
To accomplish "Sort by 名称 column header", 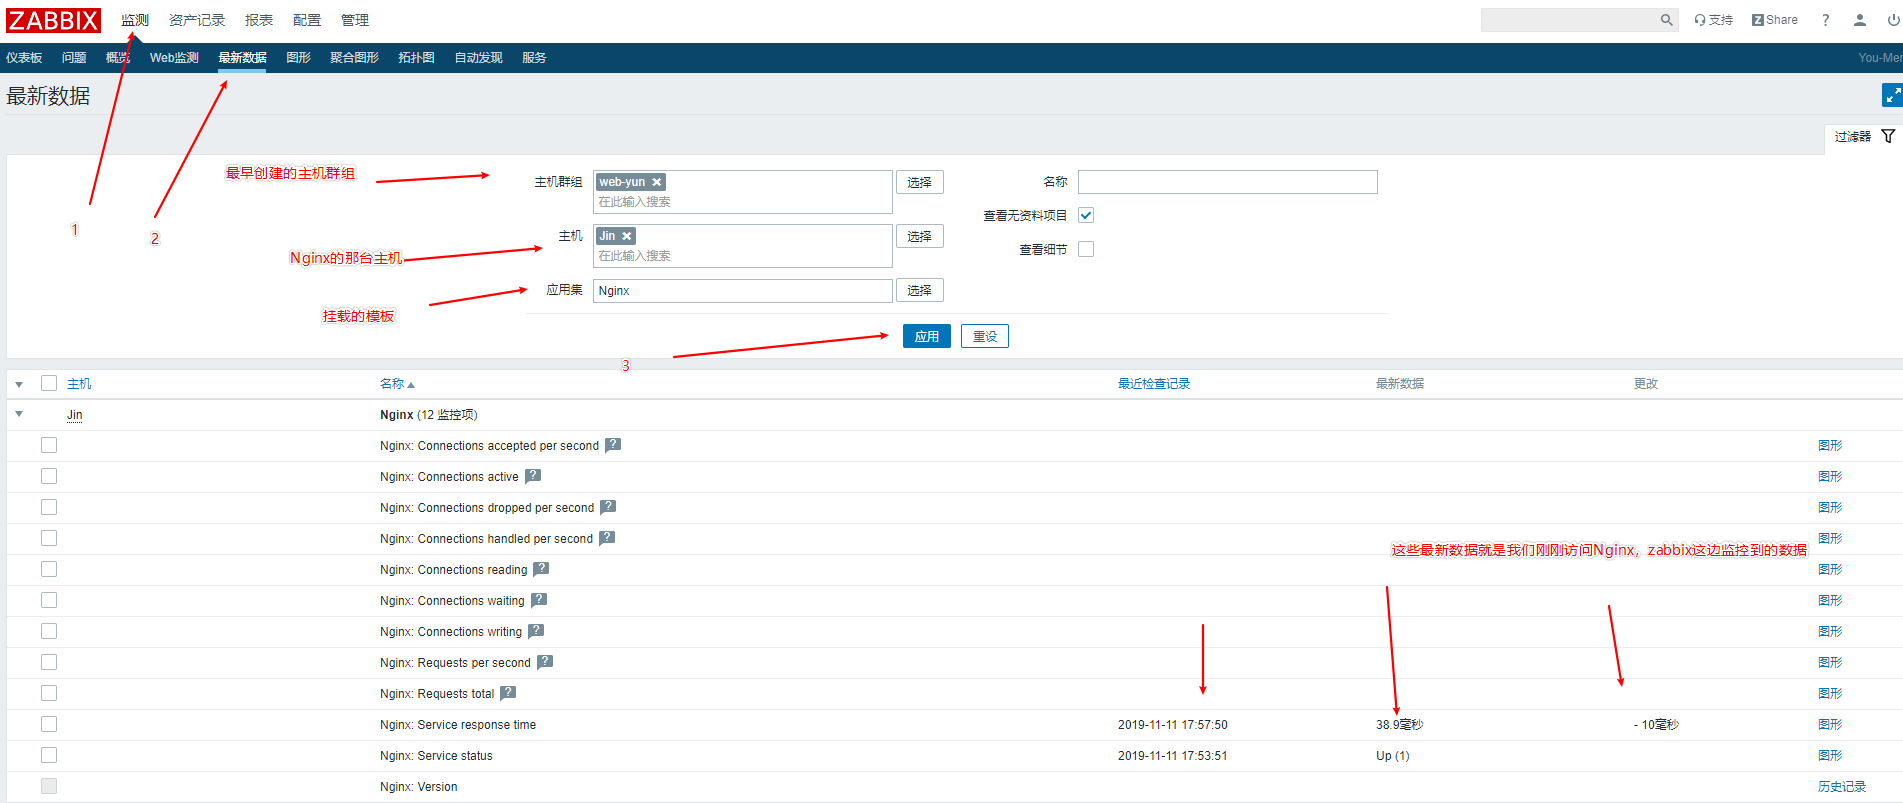I will coord(392,384).
